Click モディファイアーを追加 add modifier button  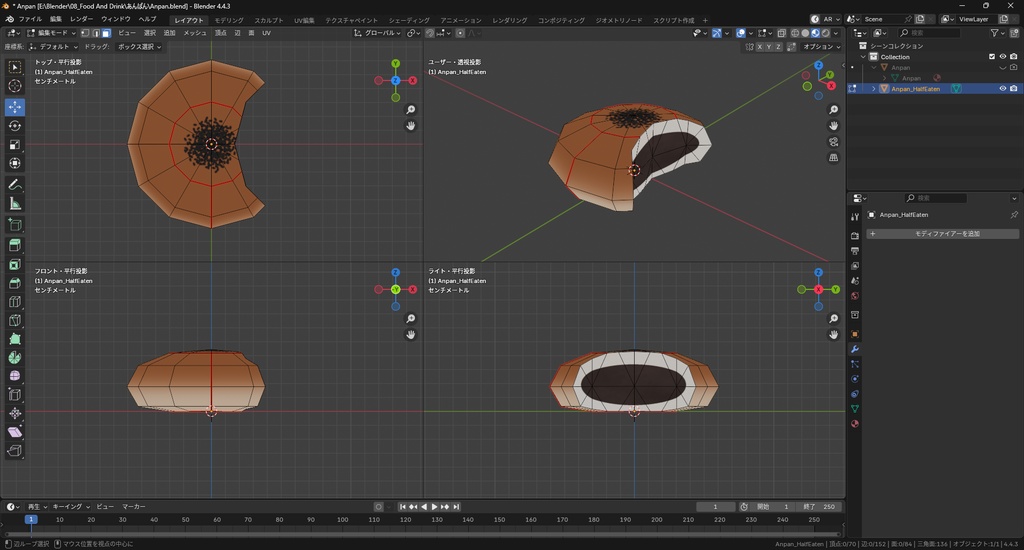(x=943, y=234)
